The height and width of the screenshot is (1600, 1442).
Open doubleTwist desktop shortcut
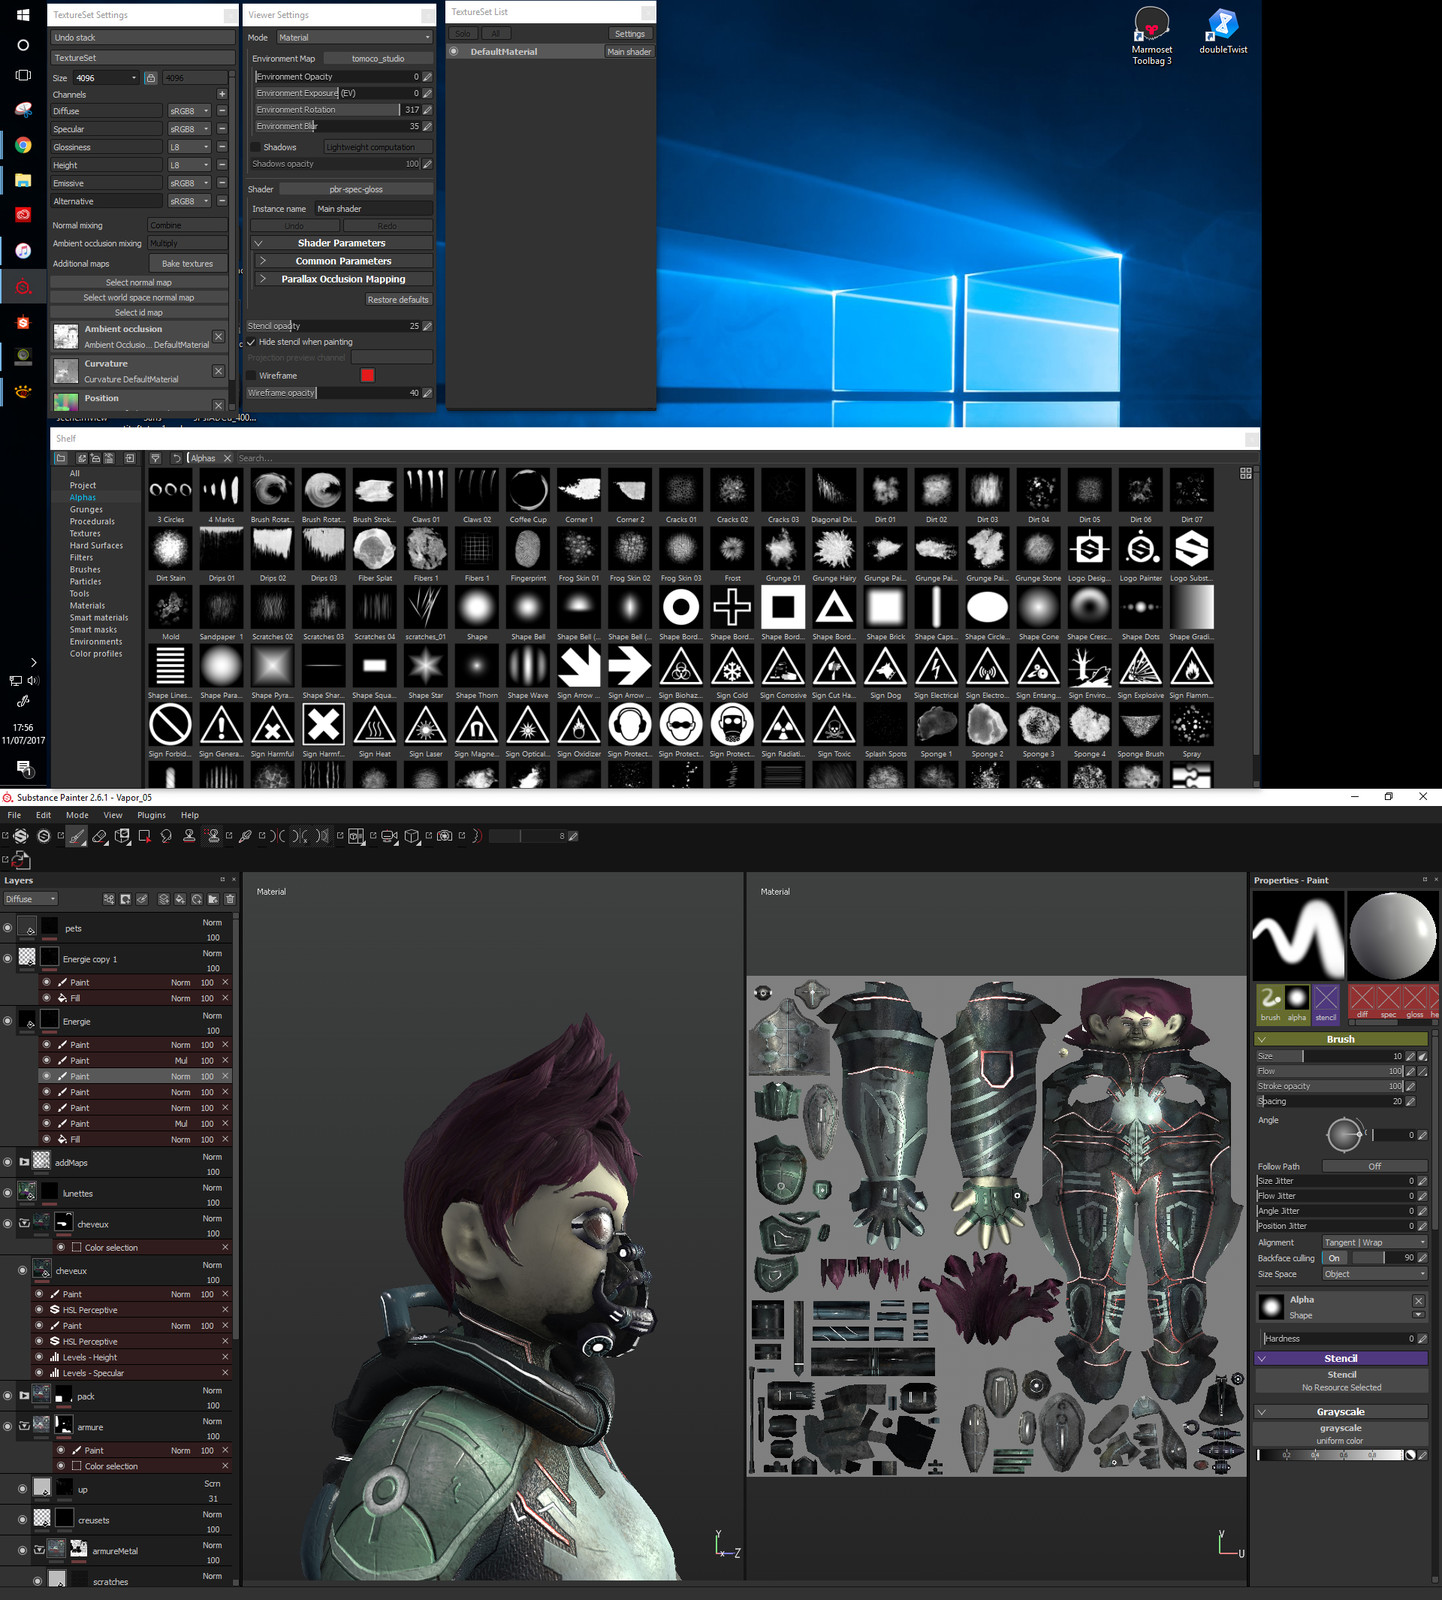point(1223,30)
